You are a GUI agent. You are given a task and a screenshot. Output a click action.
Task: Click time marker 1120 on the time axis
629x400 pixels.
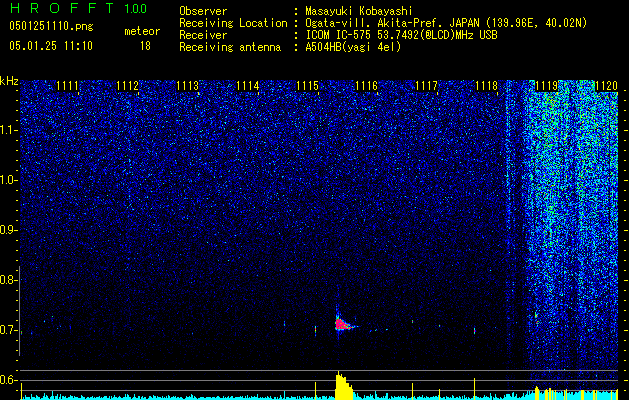(606, 86)
